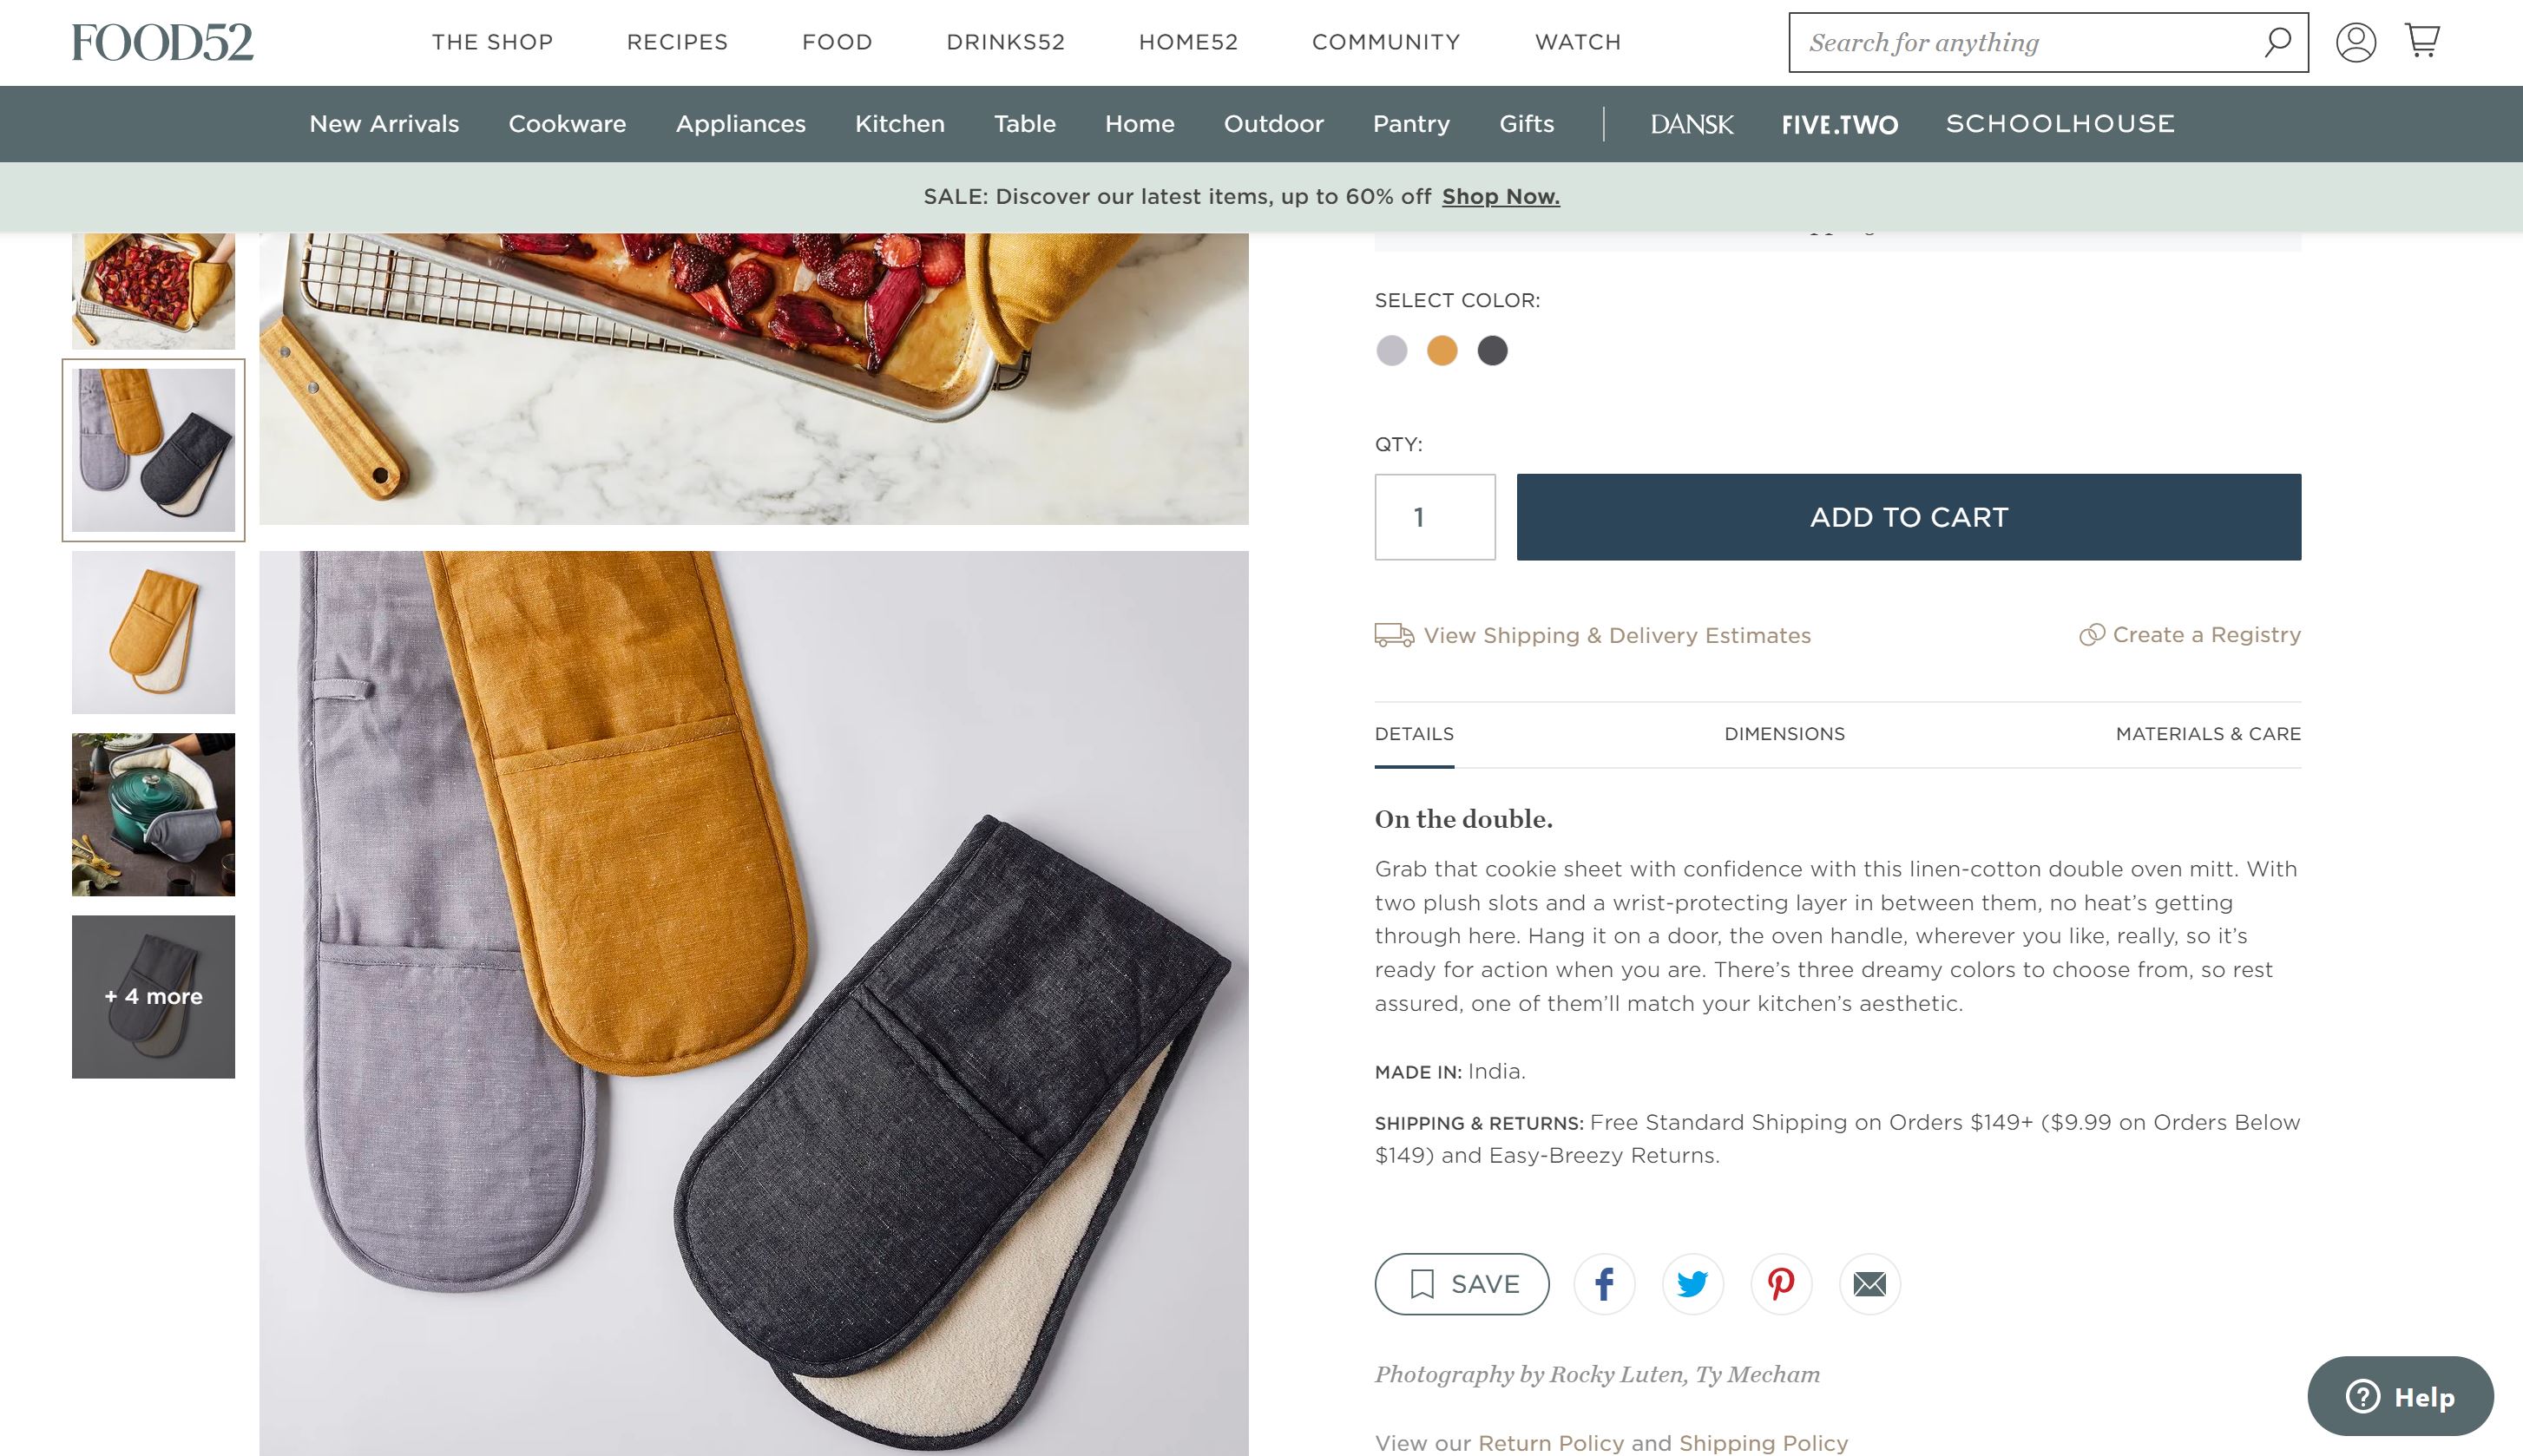This screenshot has height=1456, width=2523.
Task: Switch to the Dimensions tab
Action: (x=1784, y=734)
